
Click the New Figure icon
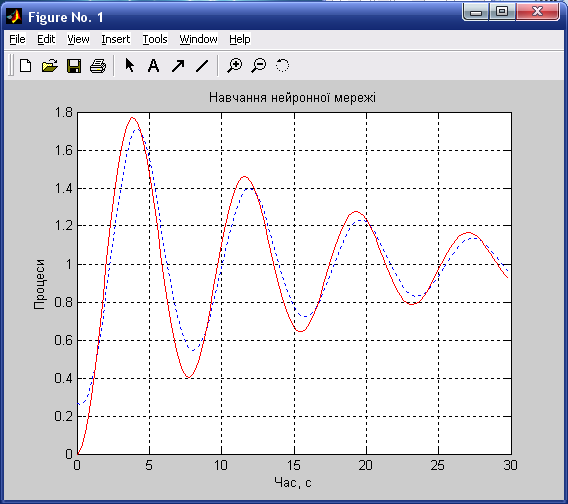[x=25, y=66]
